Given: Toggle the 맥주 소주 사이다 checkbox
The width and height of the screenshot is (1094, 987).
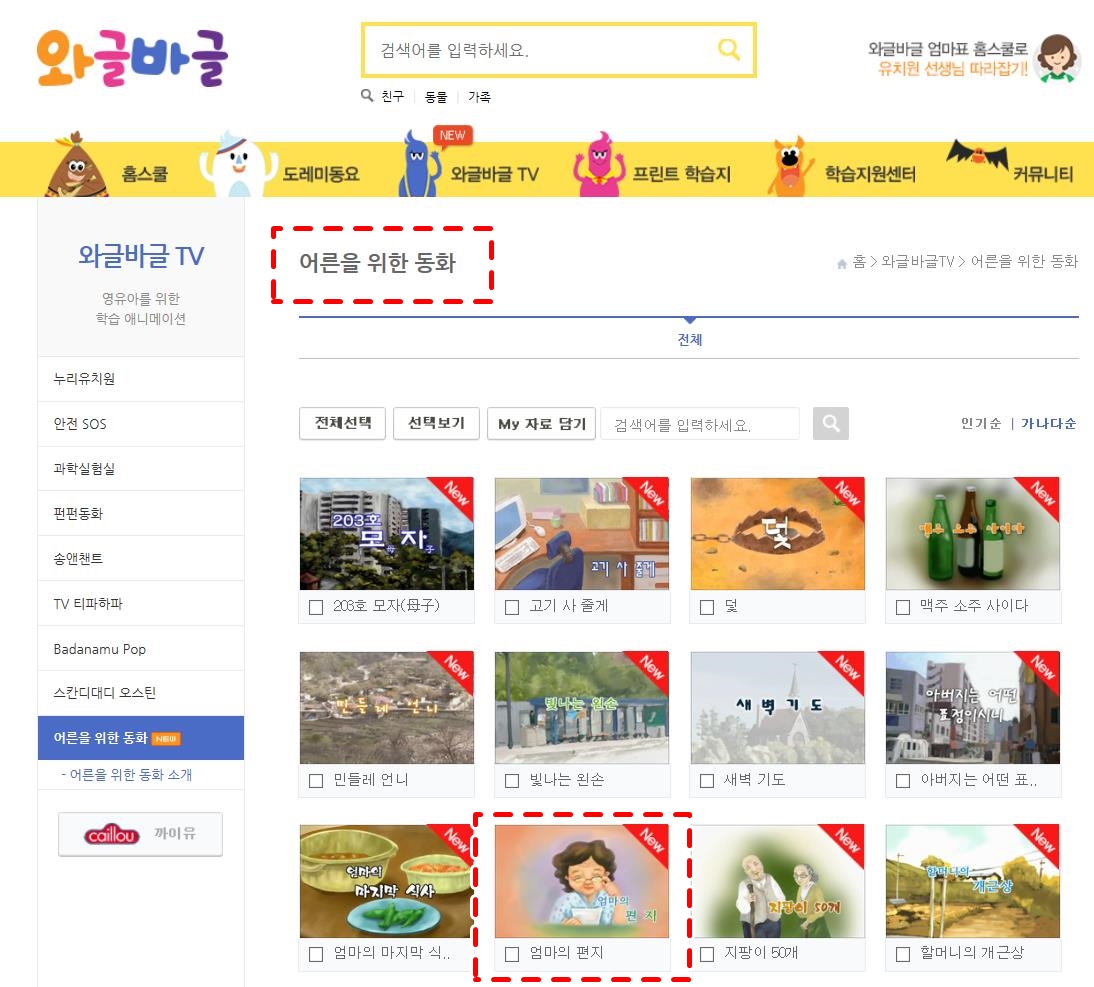Looking at the screenshot, I should click(x=903, y=608).
